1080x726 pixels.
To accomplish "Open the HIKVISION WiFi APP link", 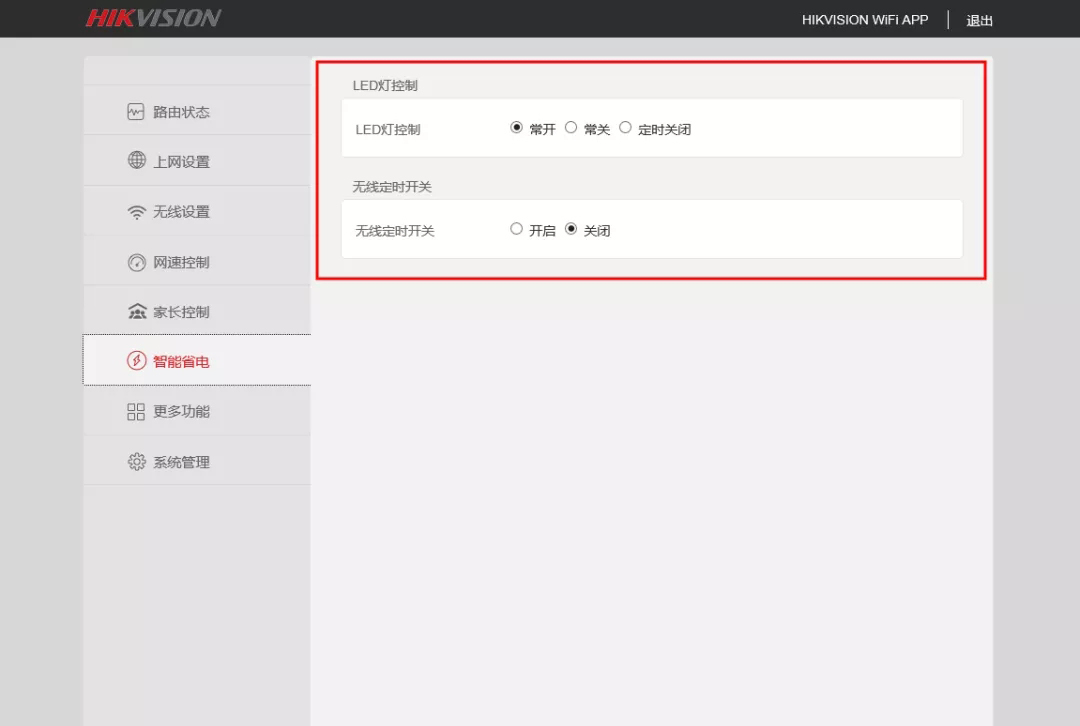I will point(865,20).
